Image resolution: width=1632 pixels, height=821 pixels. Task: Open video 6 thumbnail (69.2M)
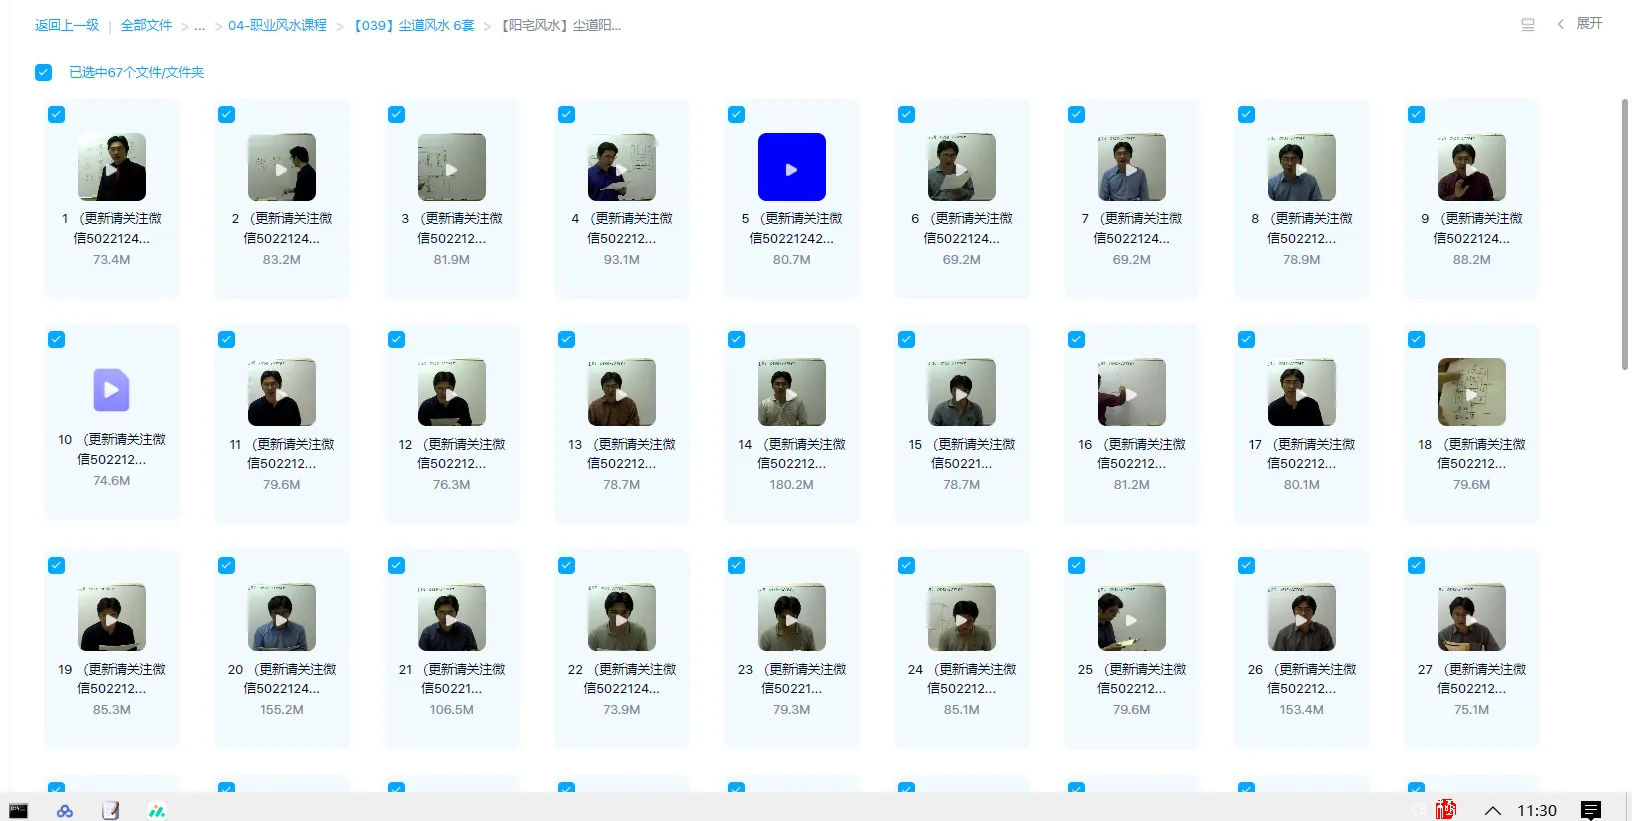(962, 167)
